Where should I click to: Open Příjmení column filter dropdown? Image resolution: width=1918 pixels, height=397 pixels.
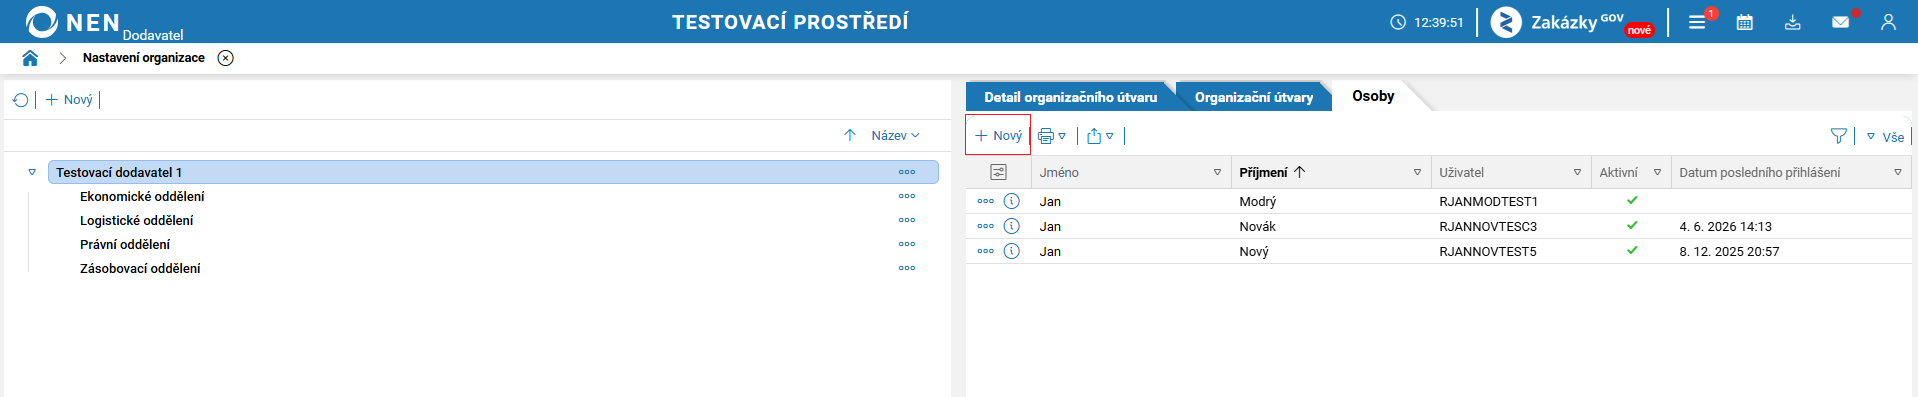point(1417,172)
